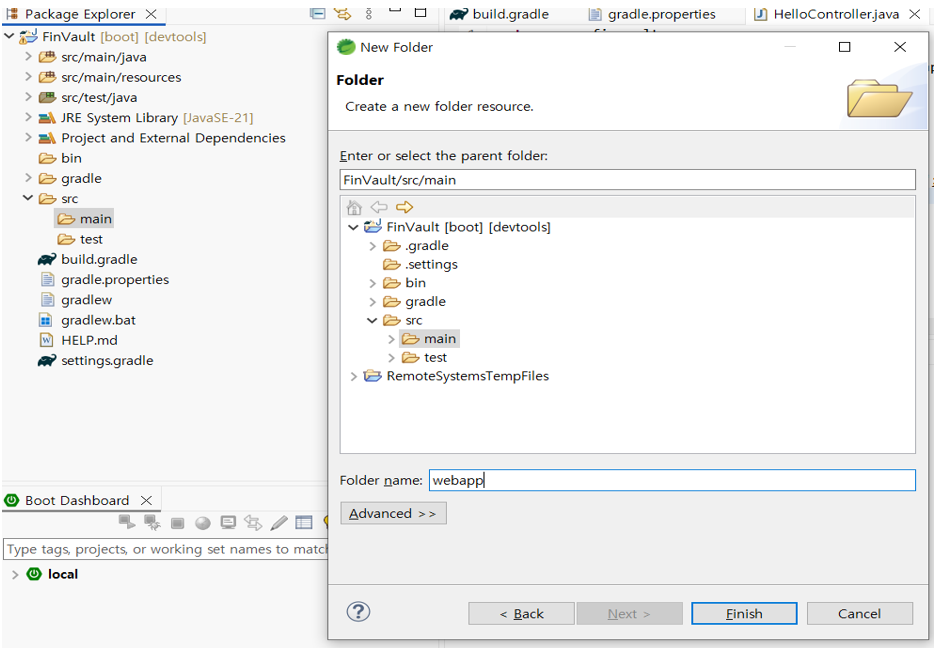
Task: Click the Cancel button
Action: [x=860, y=613]
